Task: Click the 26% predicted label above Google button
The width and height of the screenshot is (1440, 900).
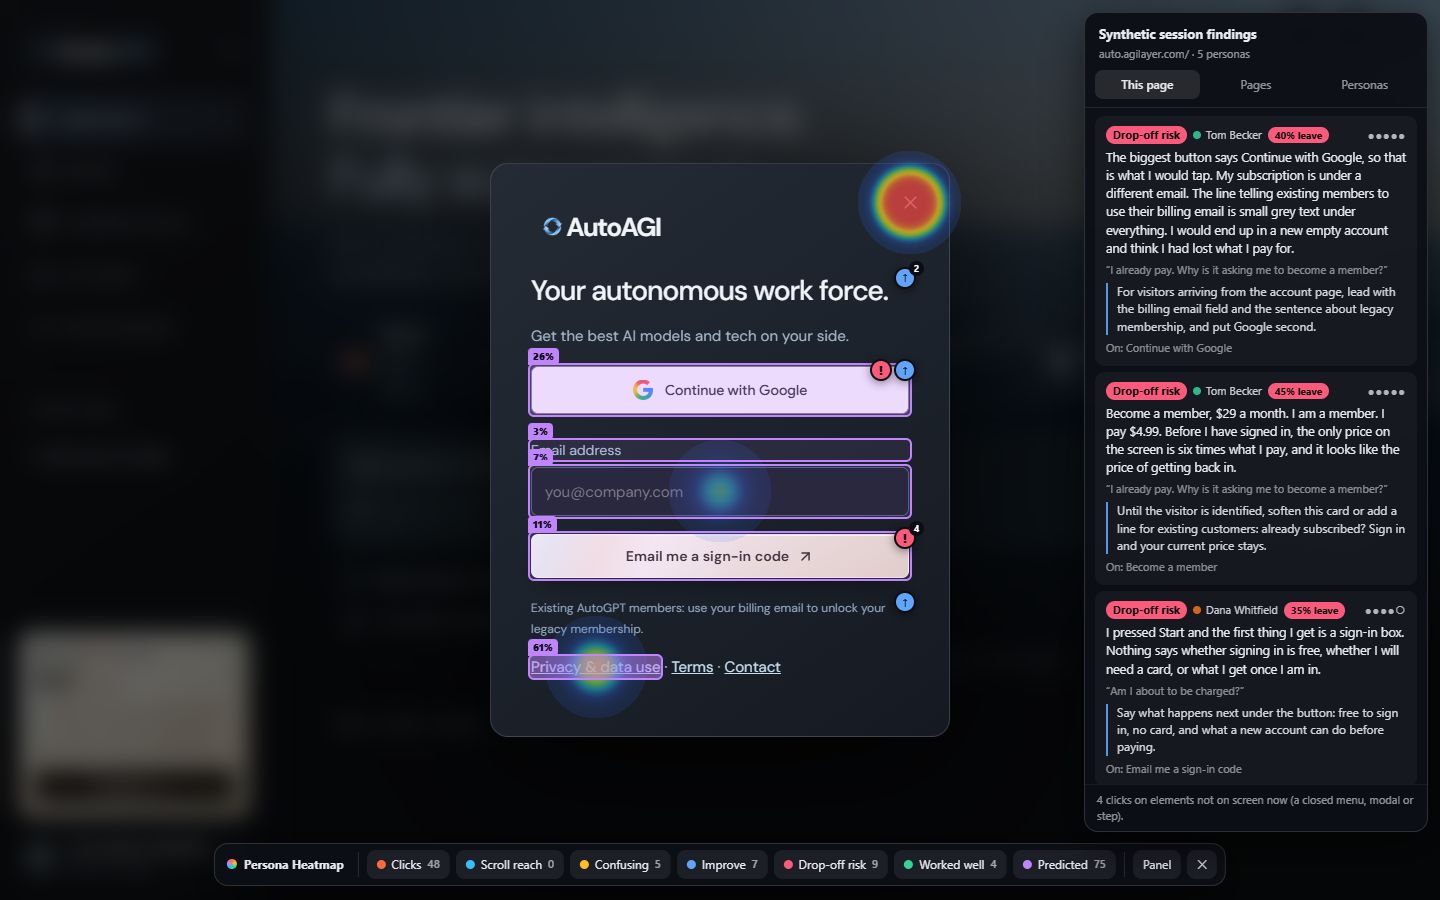Action: (543, 356)
